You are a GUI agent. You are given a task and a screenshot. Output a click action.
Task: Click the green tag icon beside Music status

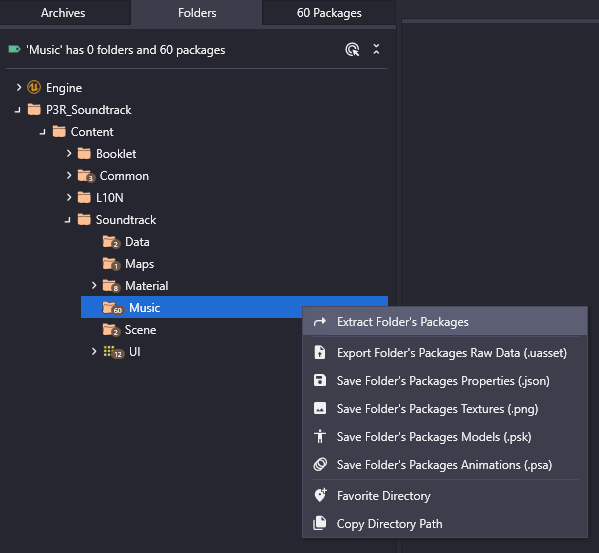pos(15,49)
